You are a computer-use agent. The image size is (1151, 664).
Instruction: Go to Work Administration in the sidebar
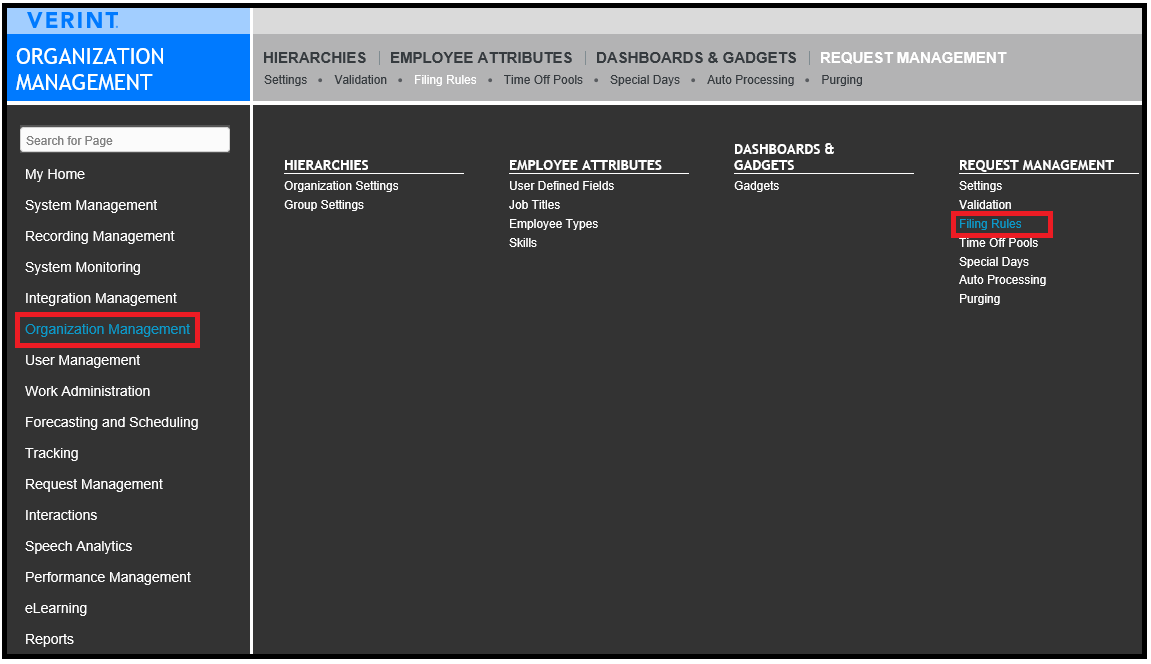coord(87,391)
